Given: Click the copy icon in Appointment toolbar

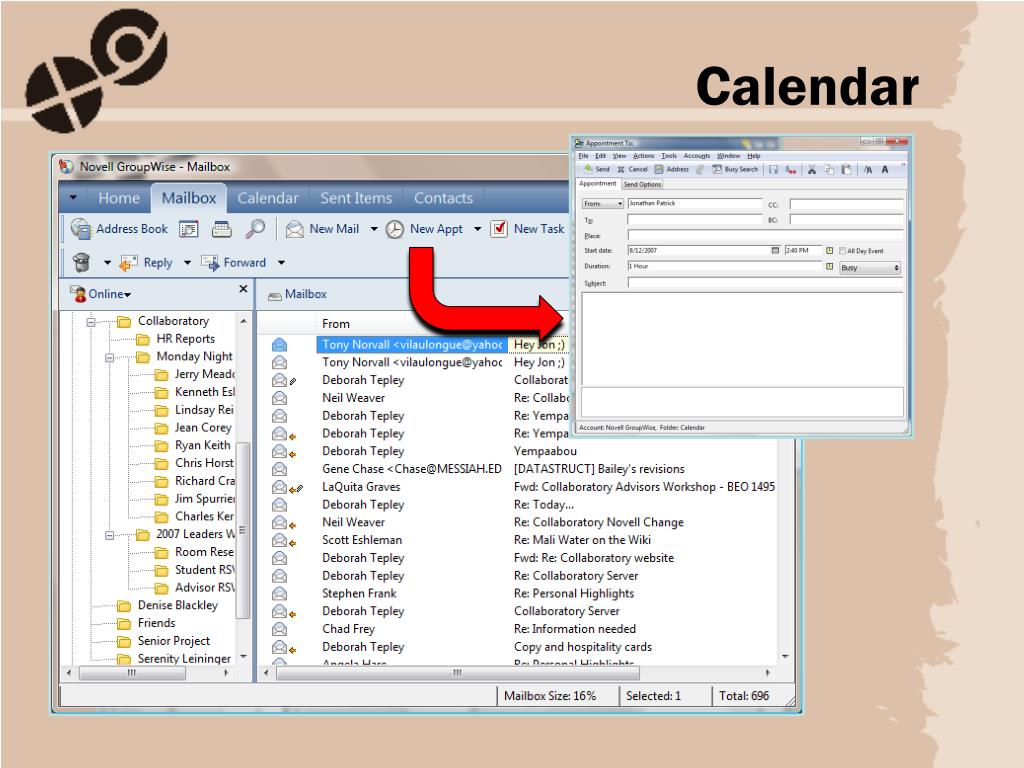Looking at the screenshot, I should tap(829, 170).
